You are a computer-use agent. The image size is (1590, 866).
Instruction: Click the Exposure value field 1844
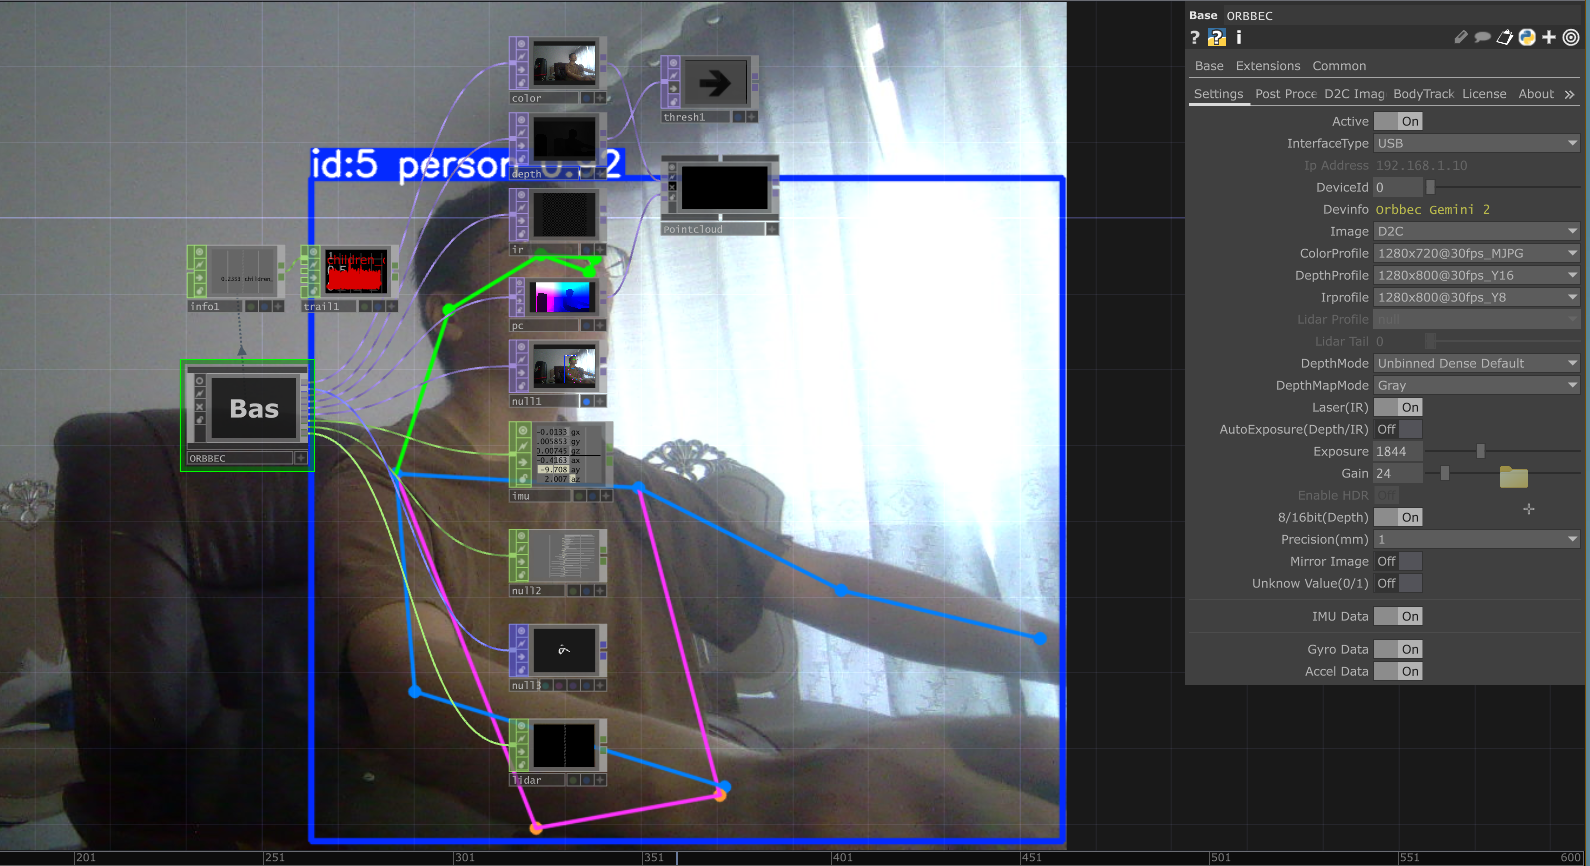pos(1398,451)
